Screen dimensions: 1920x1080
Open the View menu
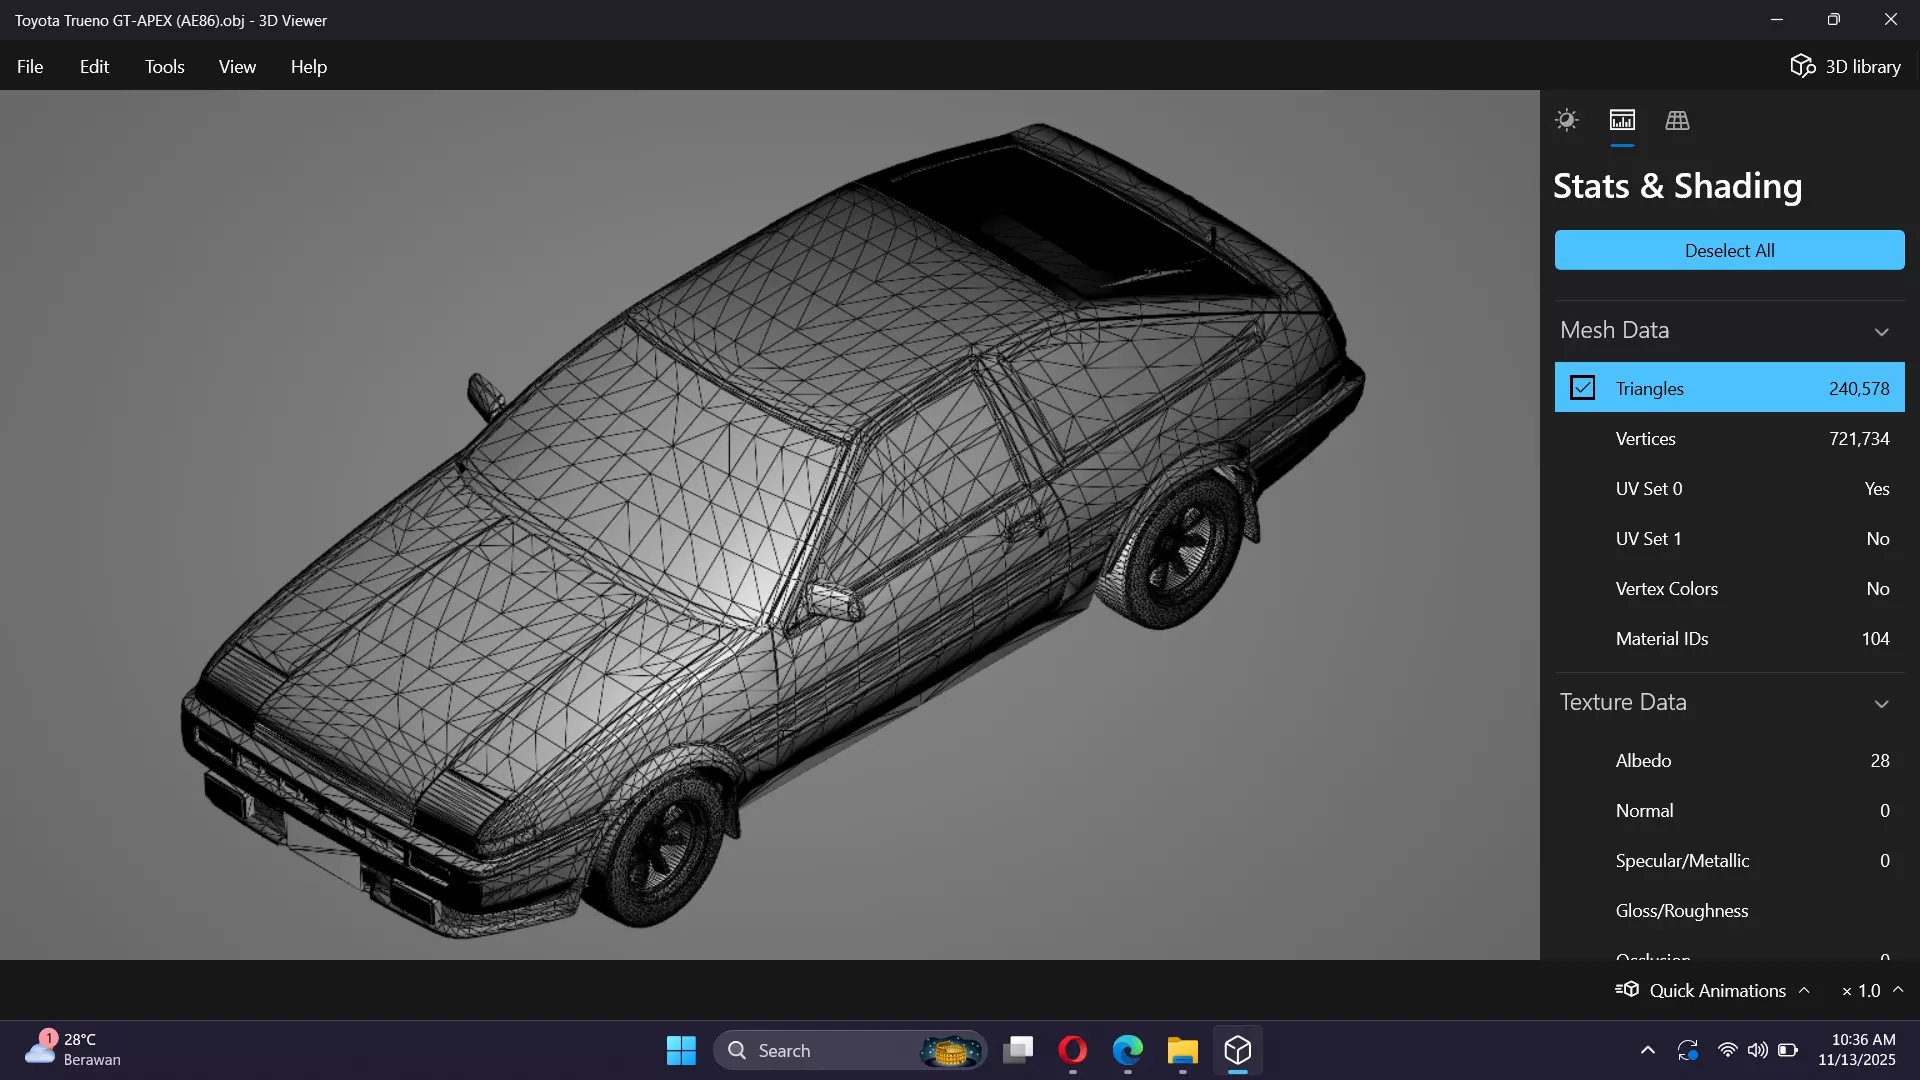pos(237,66)
